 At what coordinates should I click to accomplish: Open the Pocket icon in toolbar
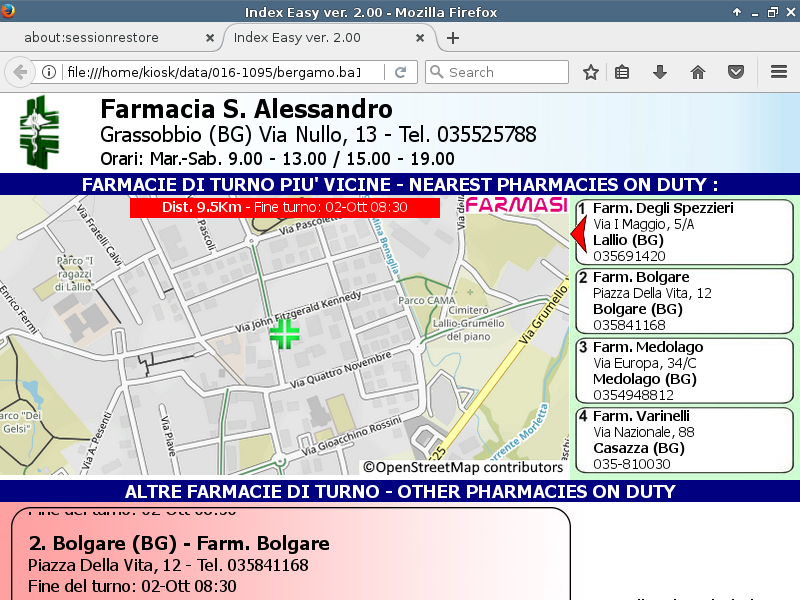click(x=736, y=72)
